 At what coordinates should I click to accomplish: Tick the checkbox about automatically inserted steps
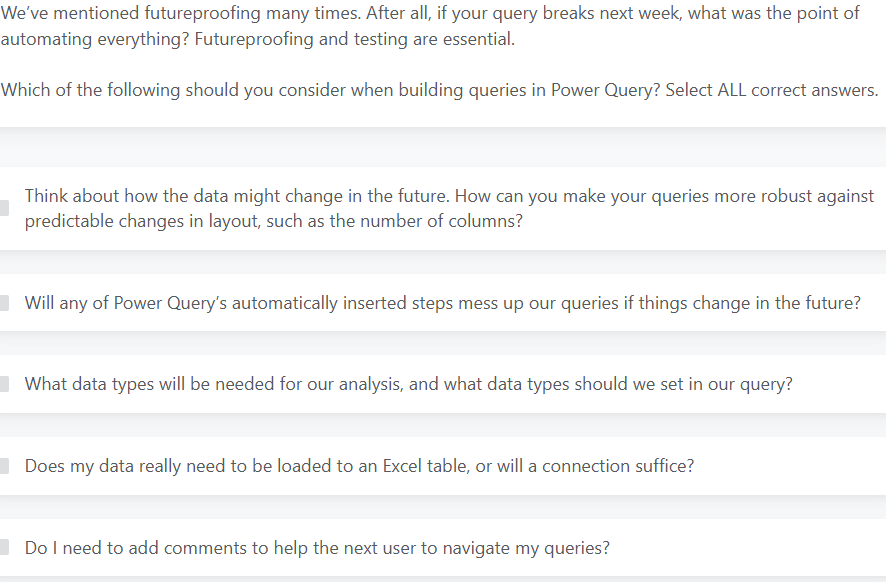(x=4, y=302)
